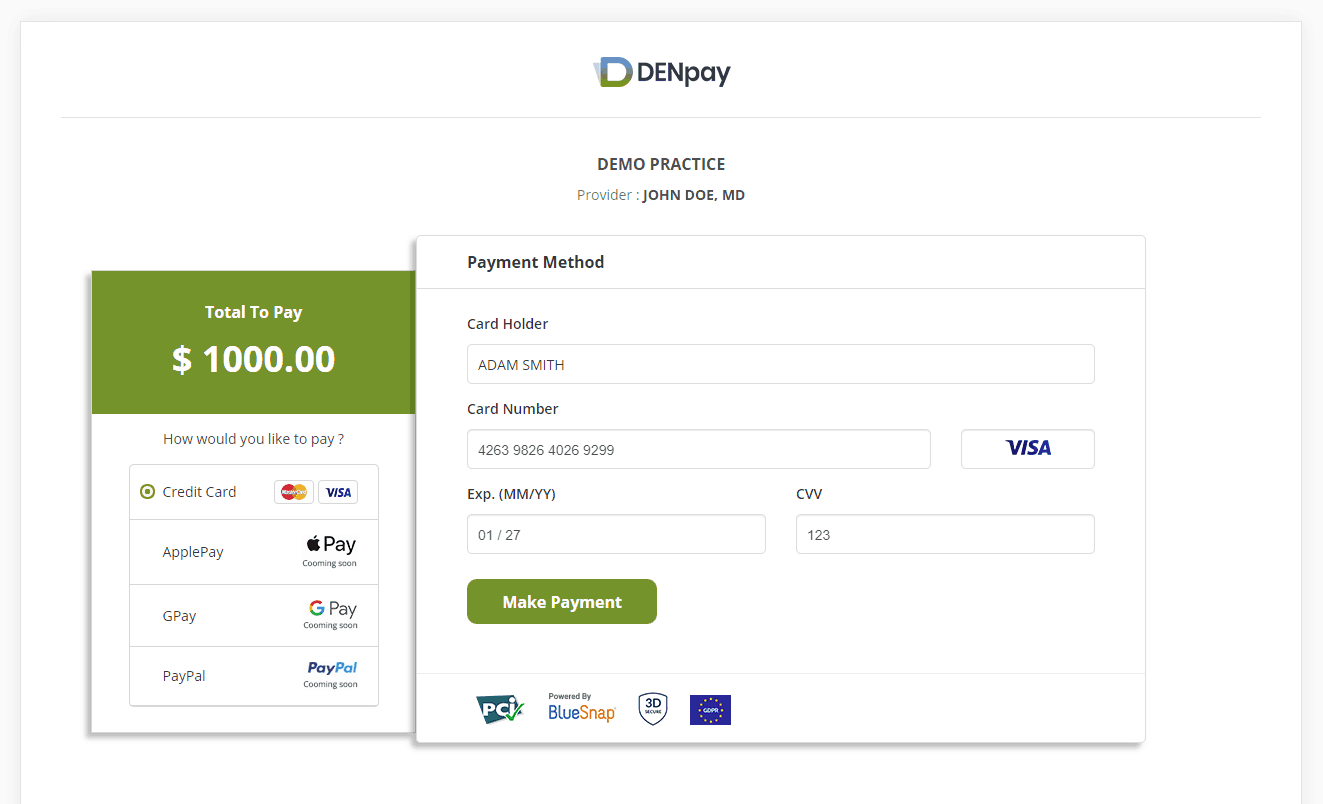The height and width of the screenshot is (804, 1323).
Task: Select the Credit Card radio button
Action: point(148,492)
